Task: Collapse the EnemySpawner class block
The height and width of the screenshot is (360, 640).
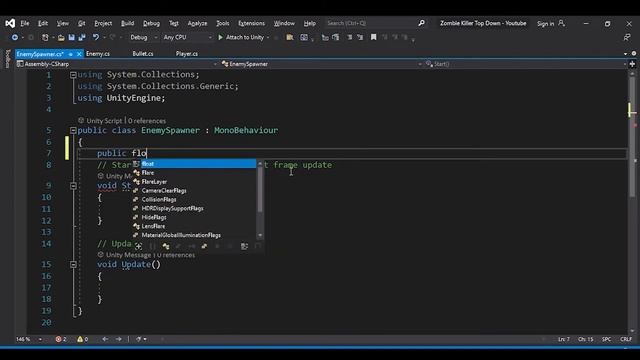Action: (x=73, y=131)
